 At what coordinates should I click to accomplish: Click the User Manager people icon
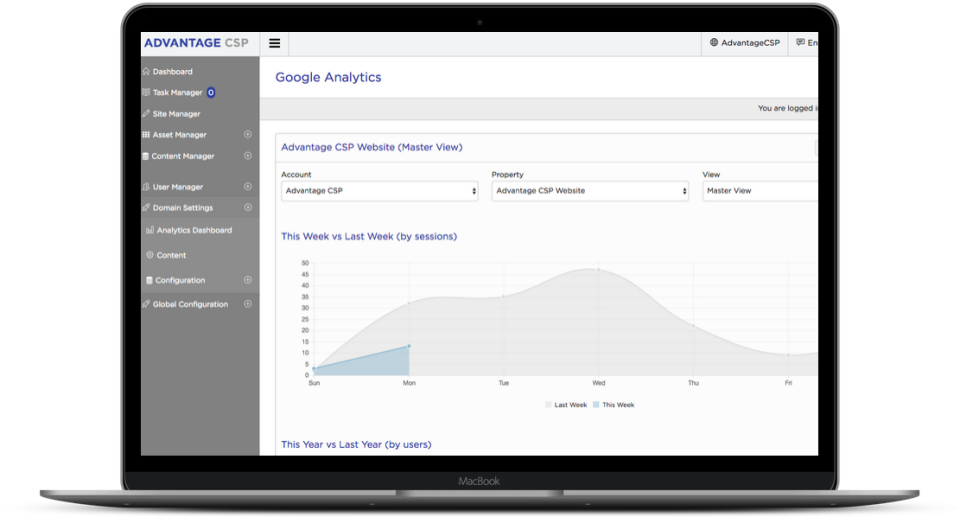point(146,186)
